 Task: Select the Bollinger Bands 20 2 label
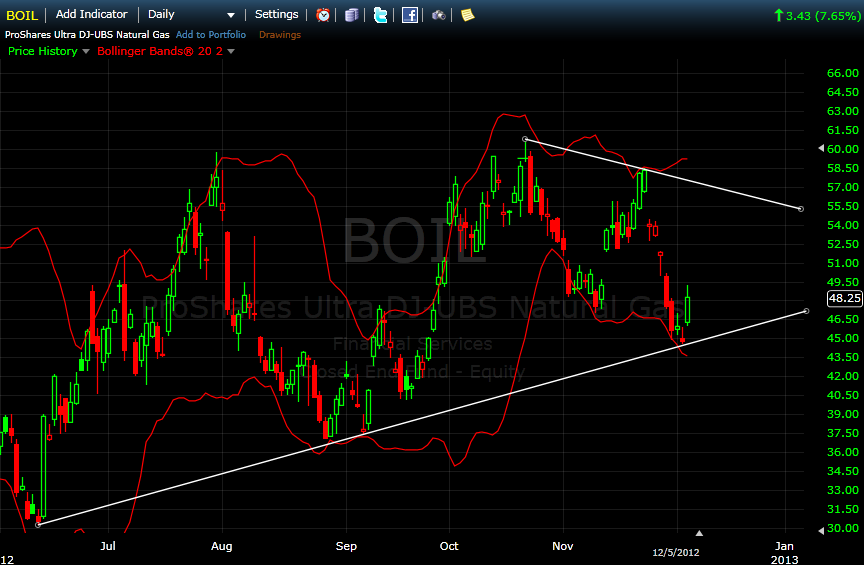(x=160, y=51)
